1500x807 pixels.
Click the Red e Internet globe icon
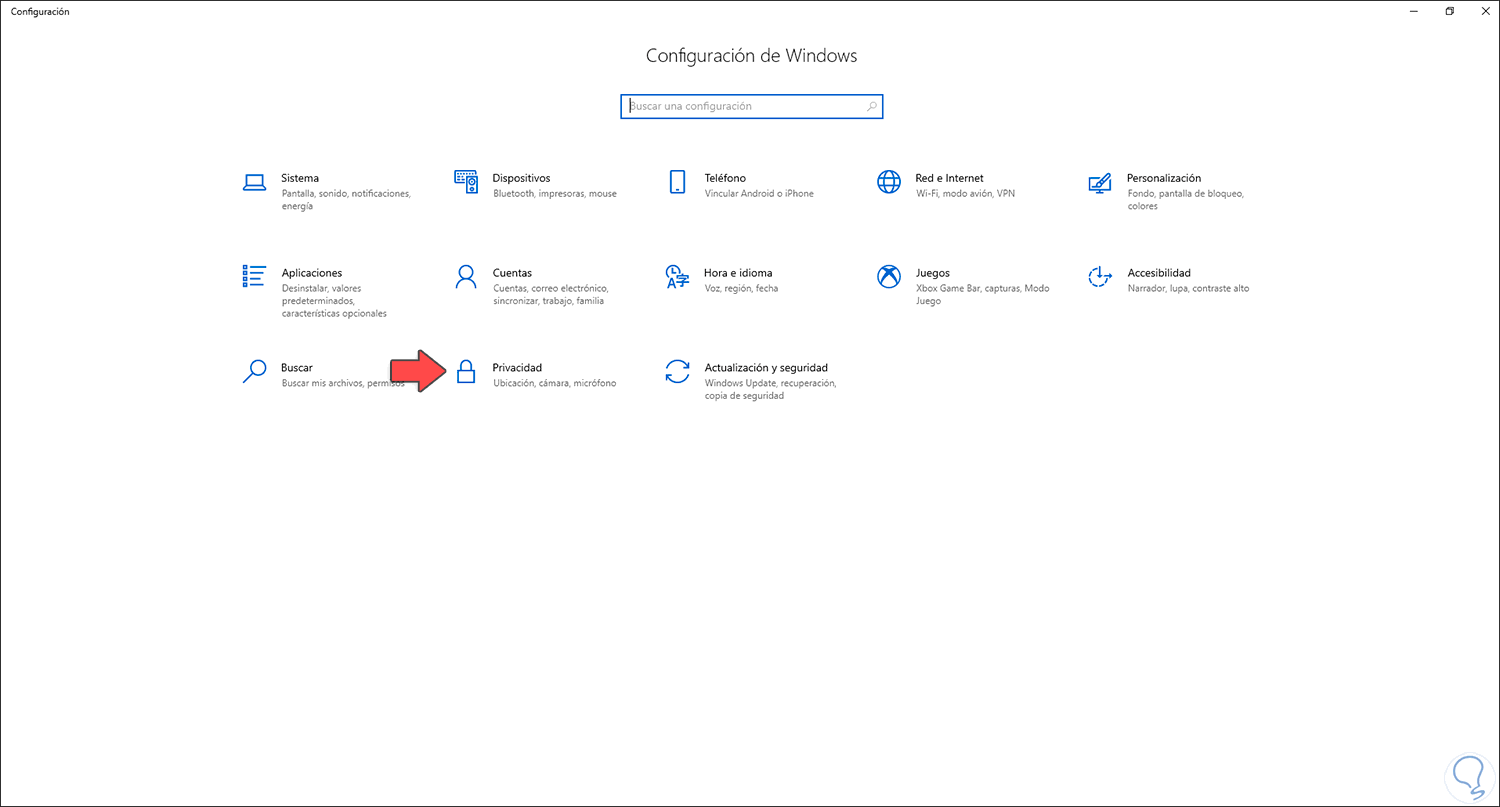(888, 182)
